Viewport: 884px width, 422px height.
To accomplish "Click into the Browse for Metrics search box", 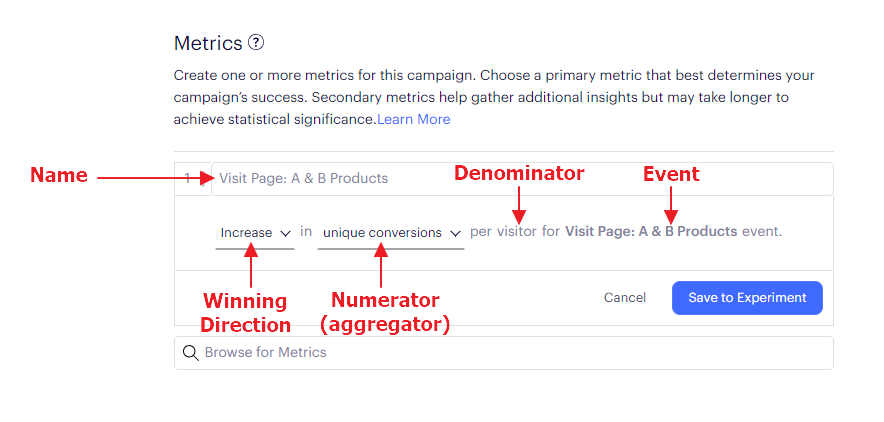I will 503,353.
